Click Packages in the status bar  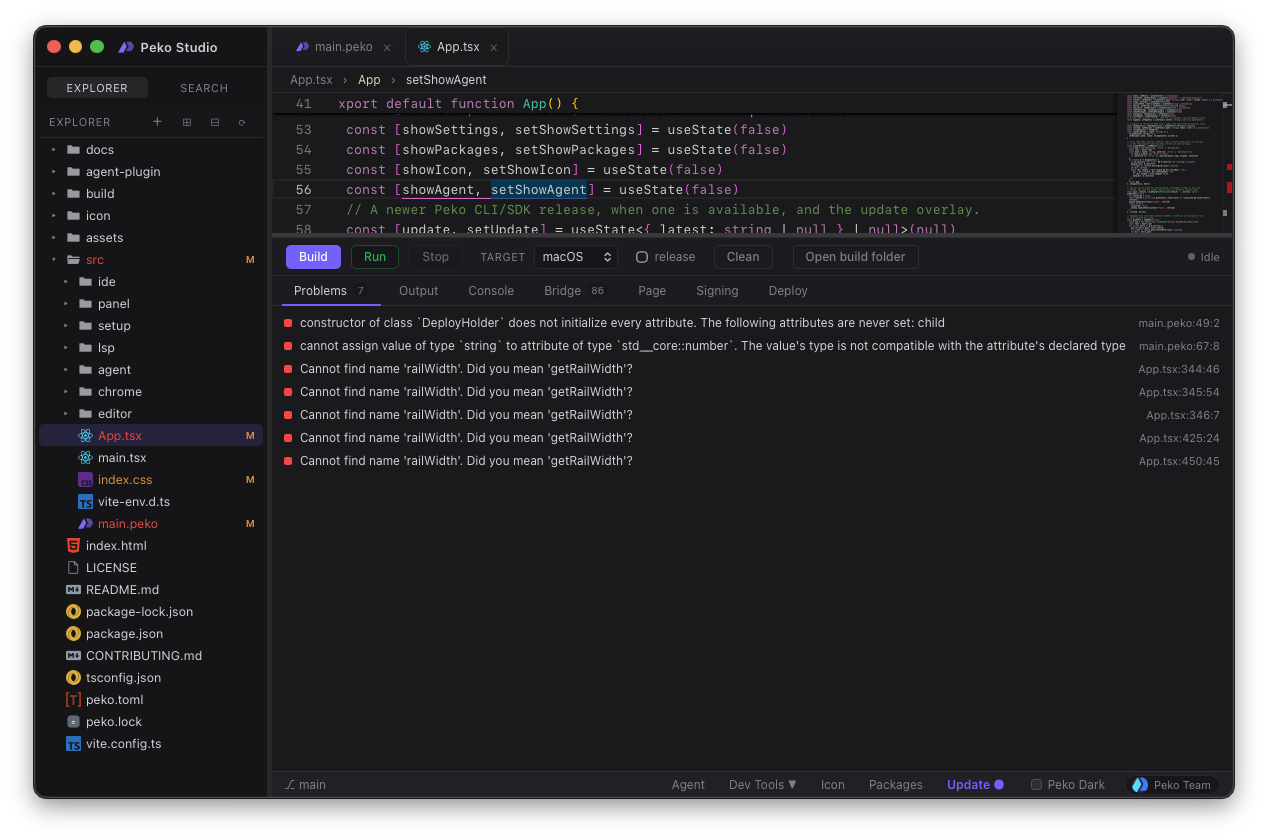pyautogui.click(x=896, y=785)
